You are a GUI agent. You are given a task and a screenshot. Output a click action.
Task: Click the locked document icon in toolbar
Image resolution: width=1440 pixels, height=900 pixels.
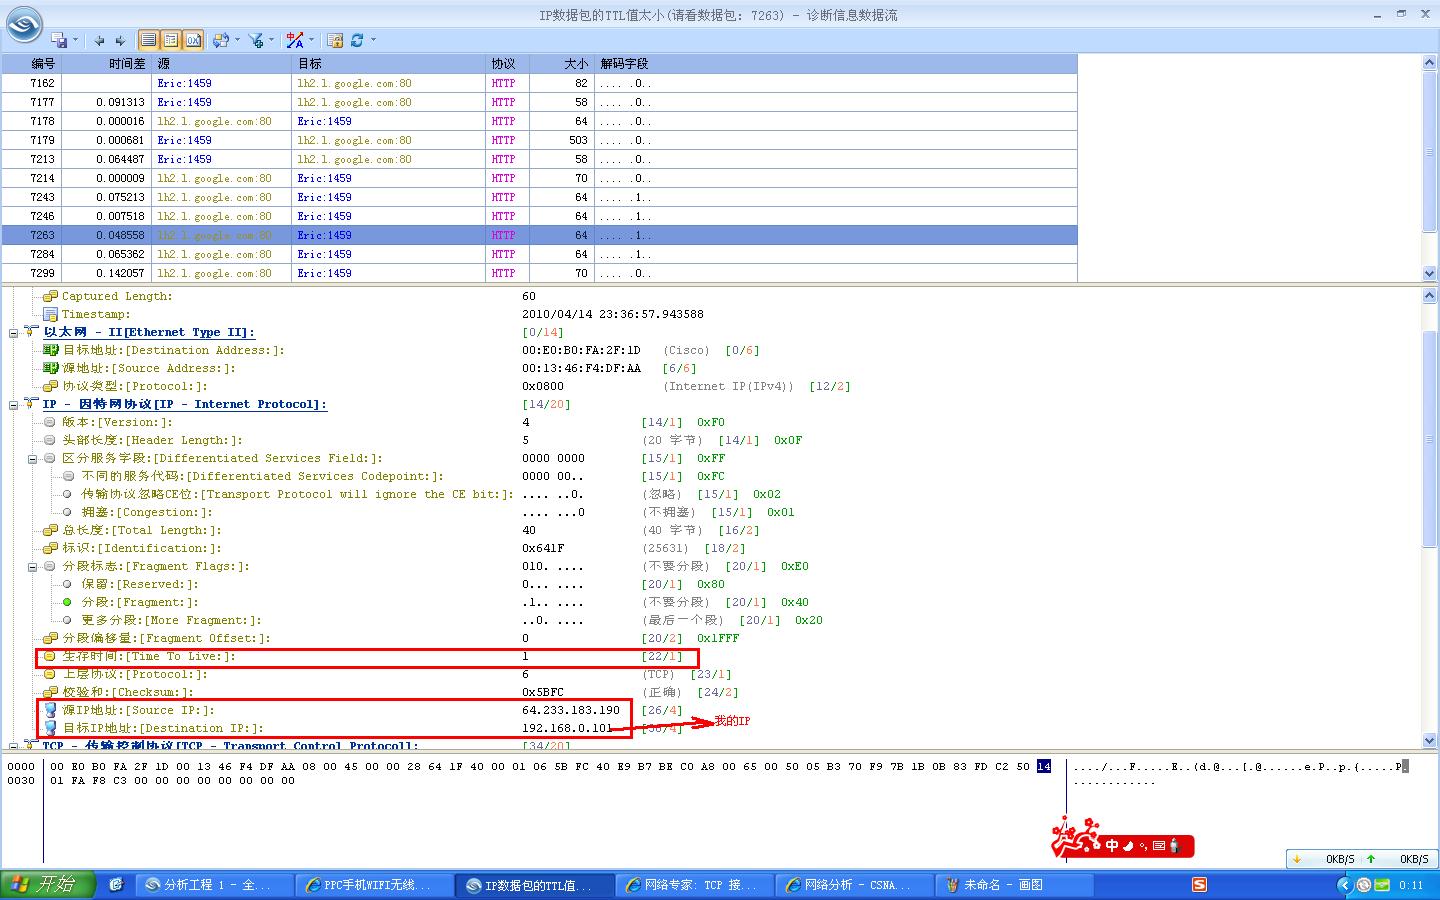pyautogui.click(x=335, y=40)
